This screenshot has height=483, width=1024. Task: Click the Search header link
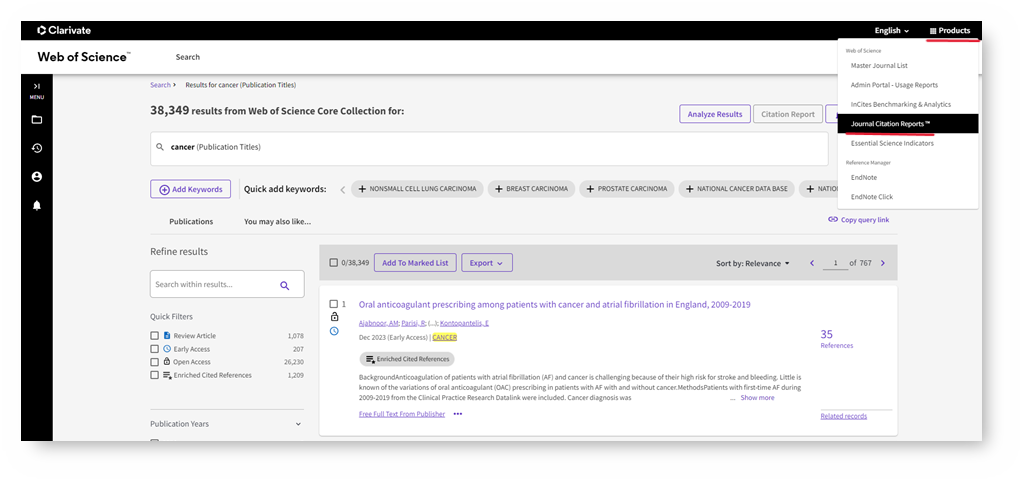pos(187,57)
